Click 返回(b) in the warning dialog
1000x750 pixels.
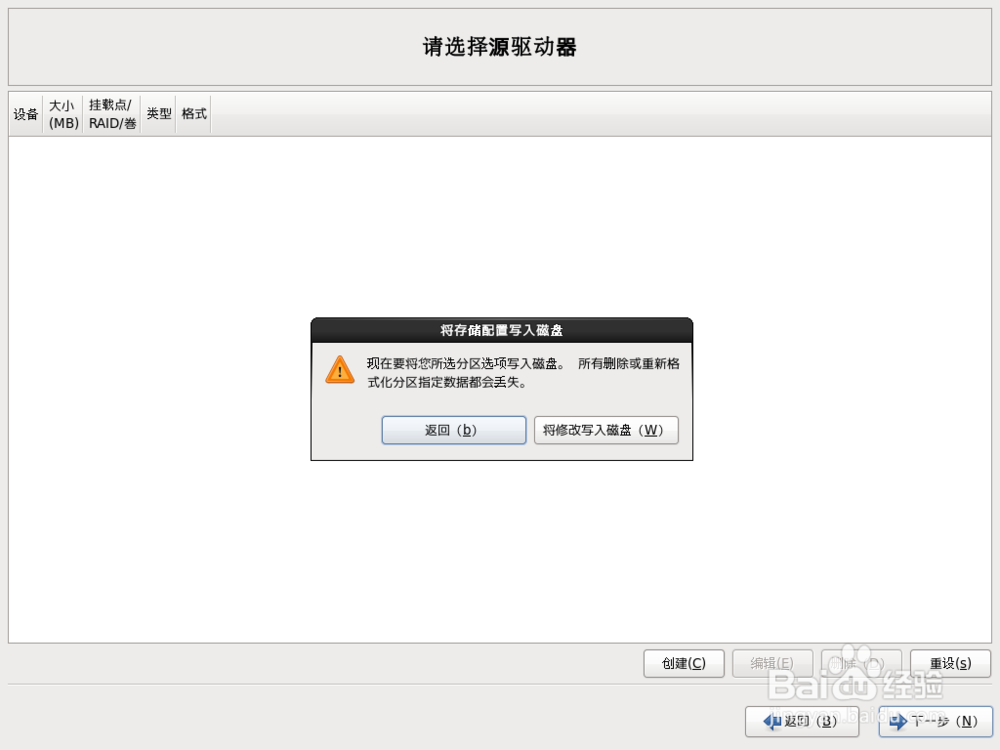[x=453, y=430]
